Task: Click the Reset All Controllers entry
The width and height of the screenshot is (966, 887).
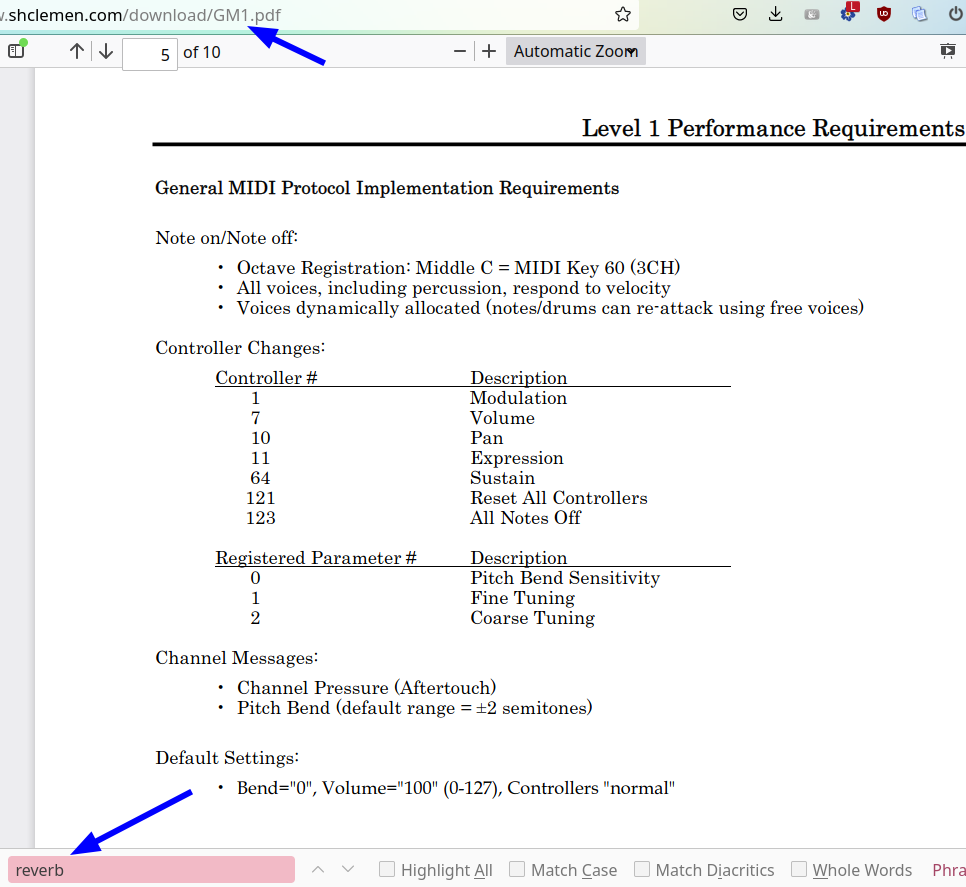Action: 559,498
